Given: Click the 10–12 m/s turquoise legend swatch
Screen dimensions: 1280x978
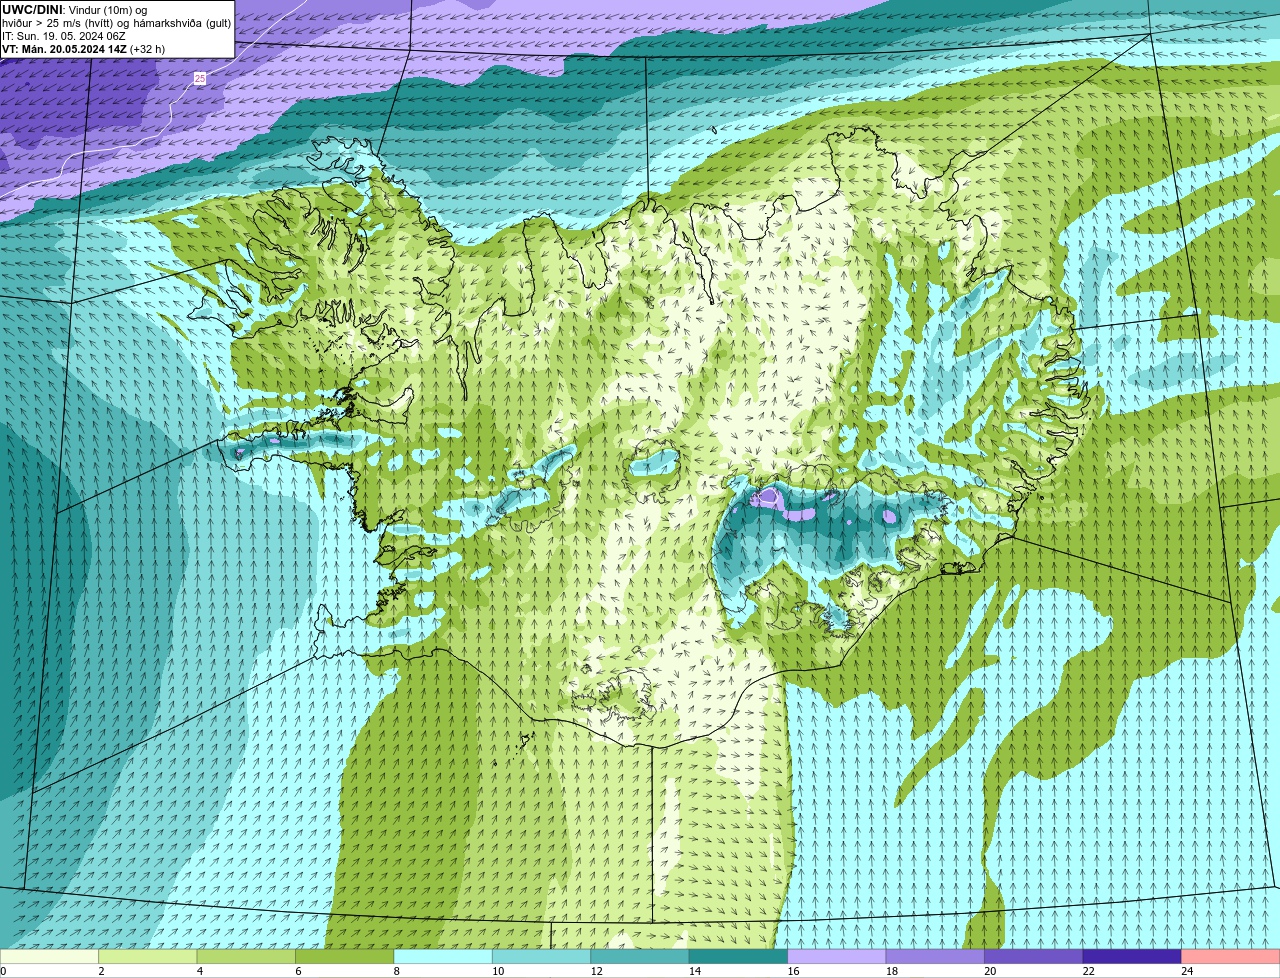Looking at the screenshot, I should point(542,956).
